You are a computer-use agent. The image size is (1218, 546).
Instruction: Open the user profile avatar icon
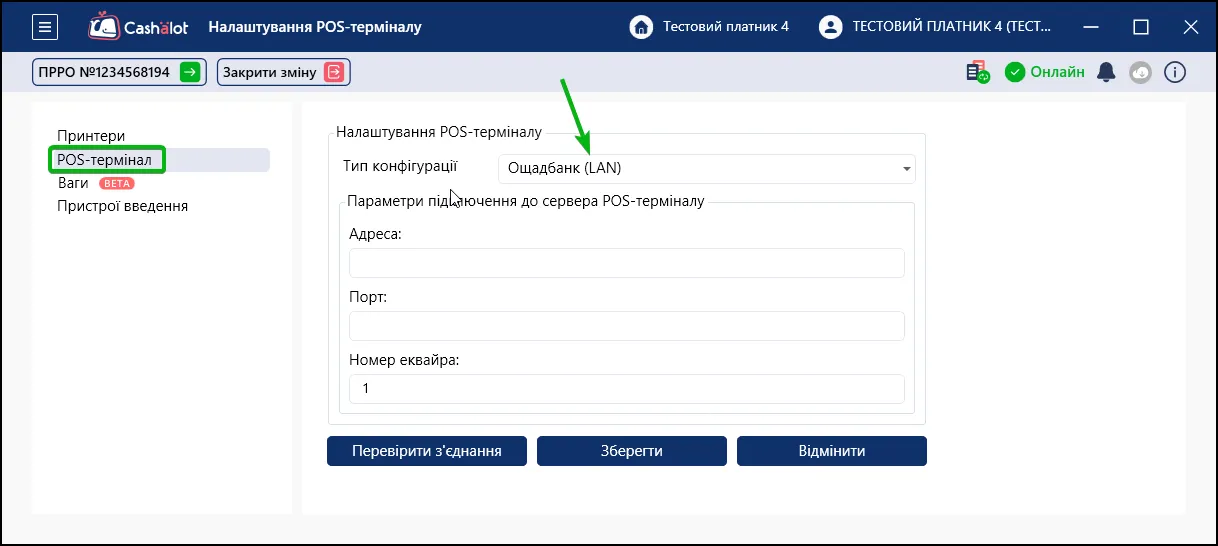tap(830, 27)
